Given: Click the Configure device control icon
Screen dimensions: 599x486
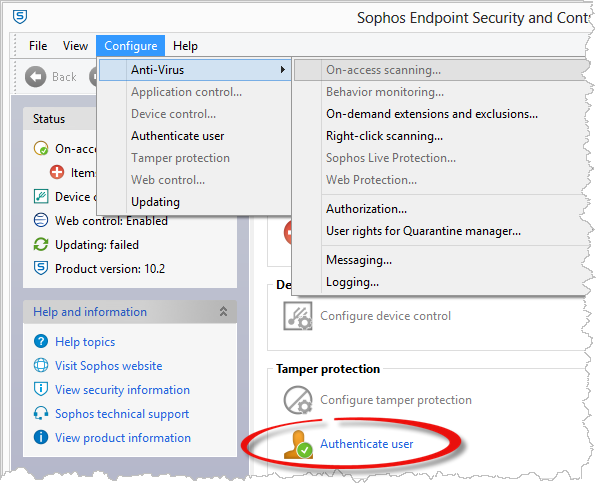Looking at the screenshot, I should click(298, 316).
